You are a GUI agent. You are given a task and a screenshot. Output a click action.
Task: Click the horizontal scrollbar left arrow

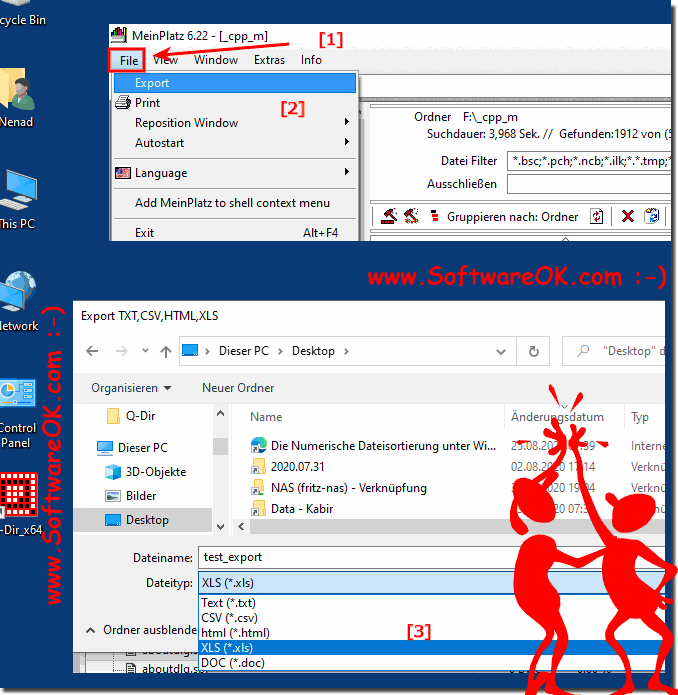(x=241, y=526)
